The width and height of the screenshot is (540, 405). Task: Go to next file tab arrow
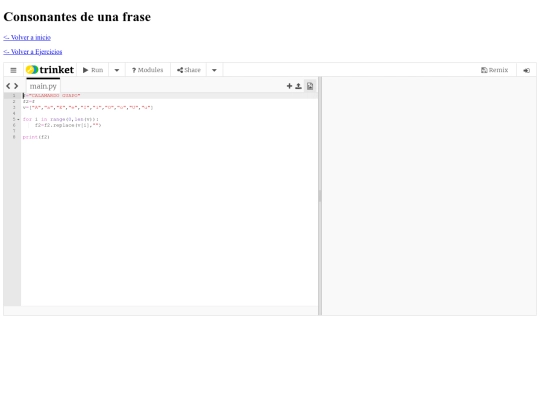click(16, 86)
